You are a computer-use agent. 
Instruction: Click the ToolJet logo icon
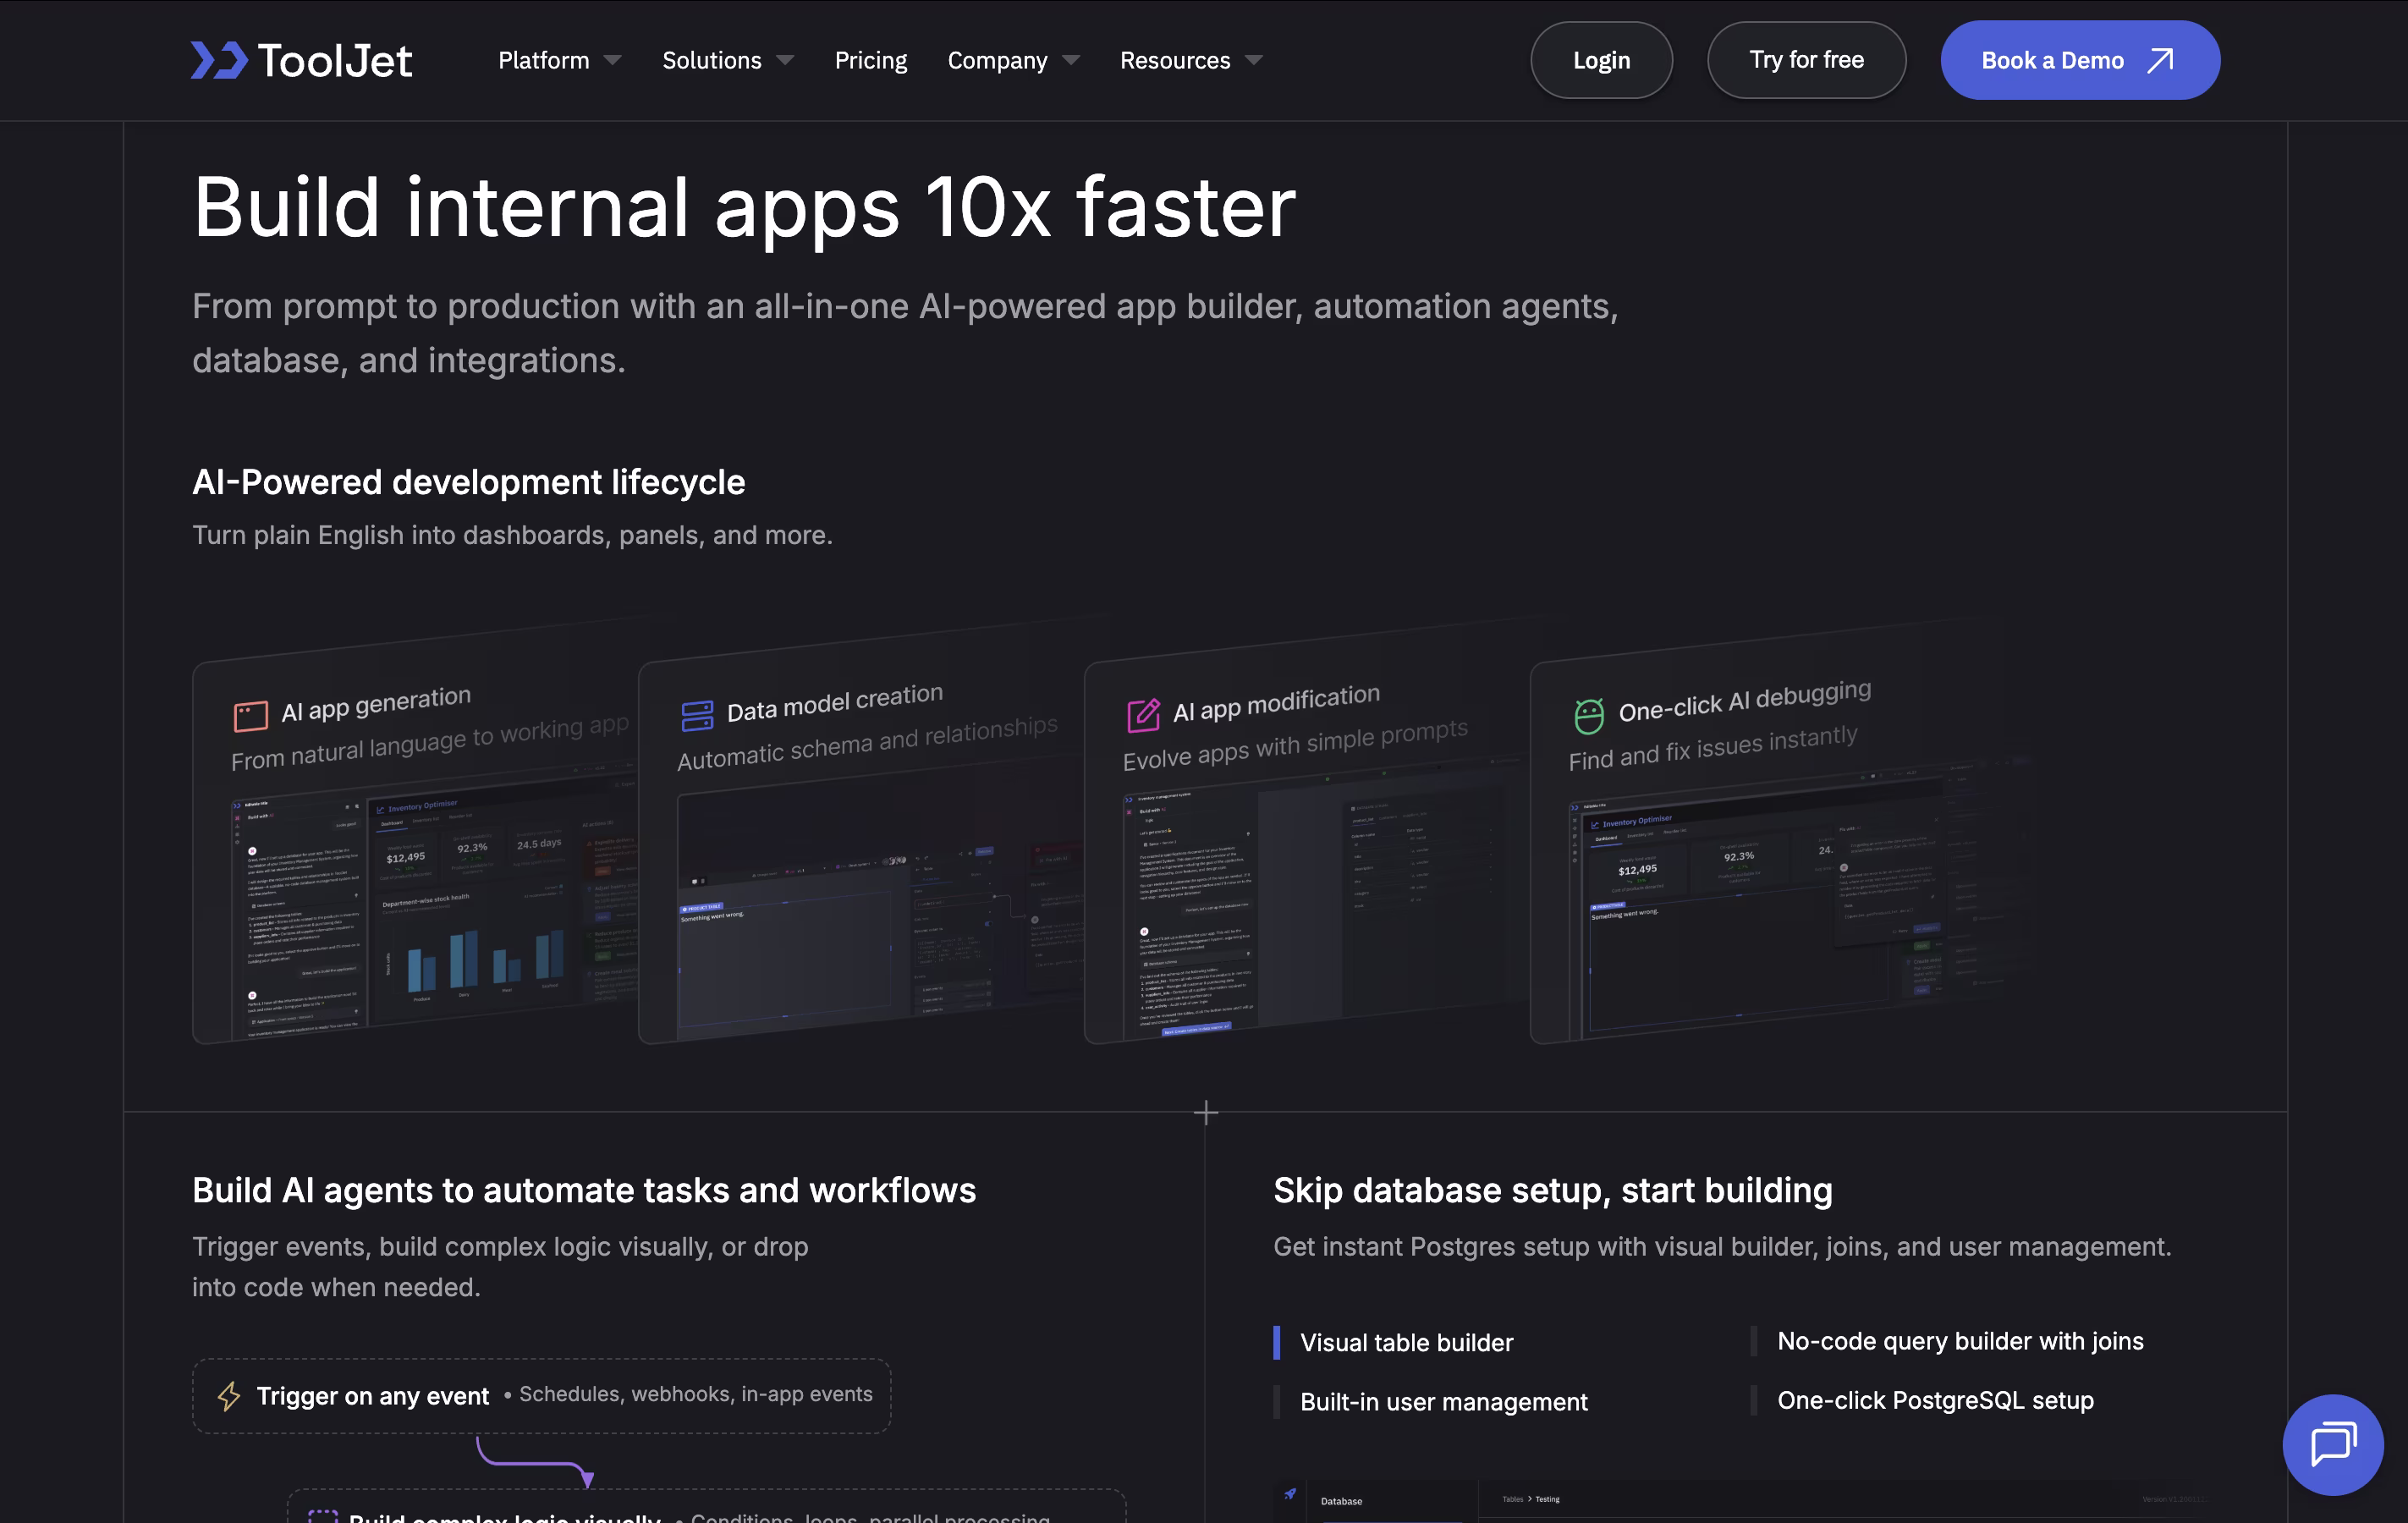[x=219, y=60]
